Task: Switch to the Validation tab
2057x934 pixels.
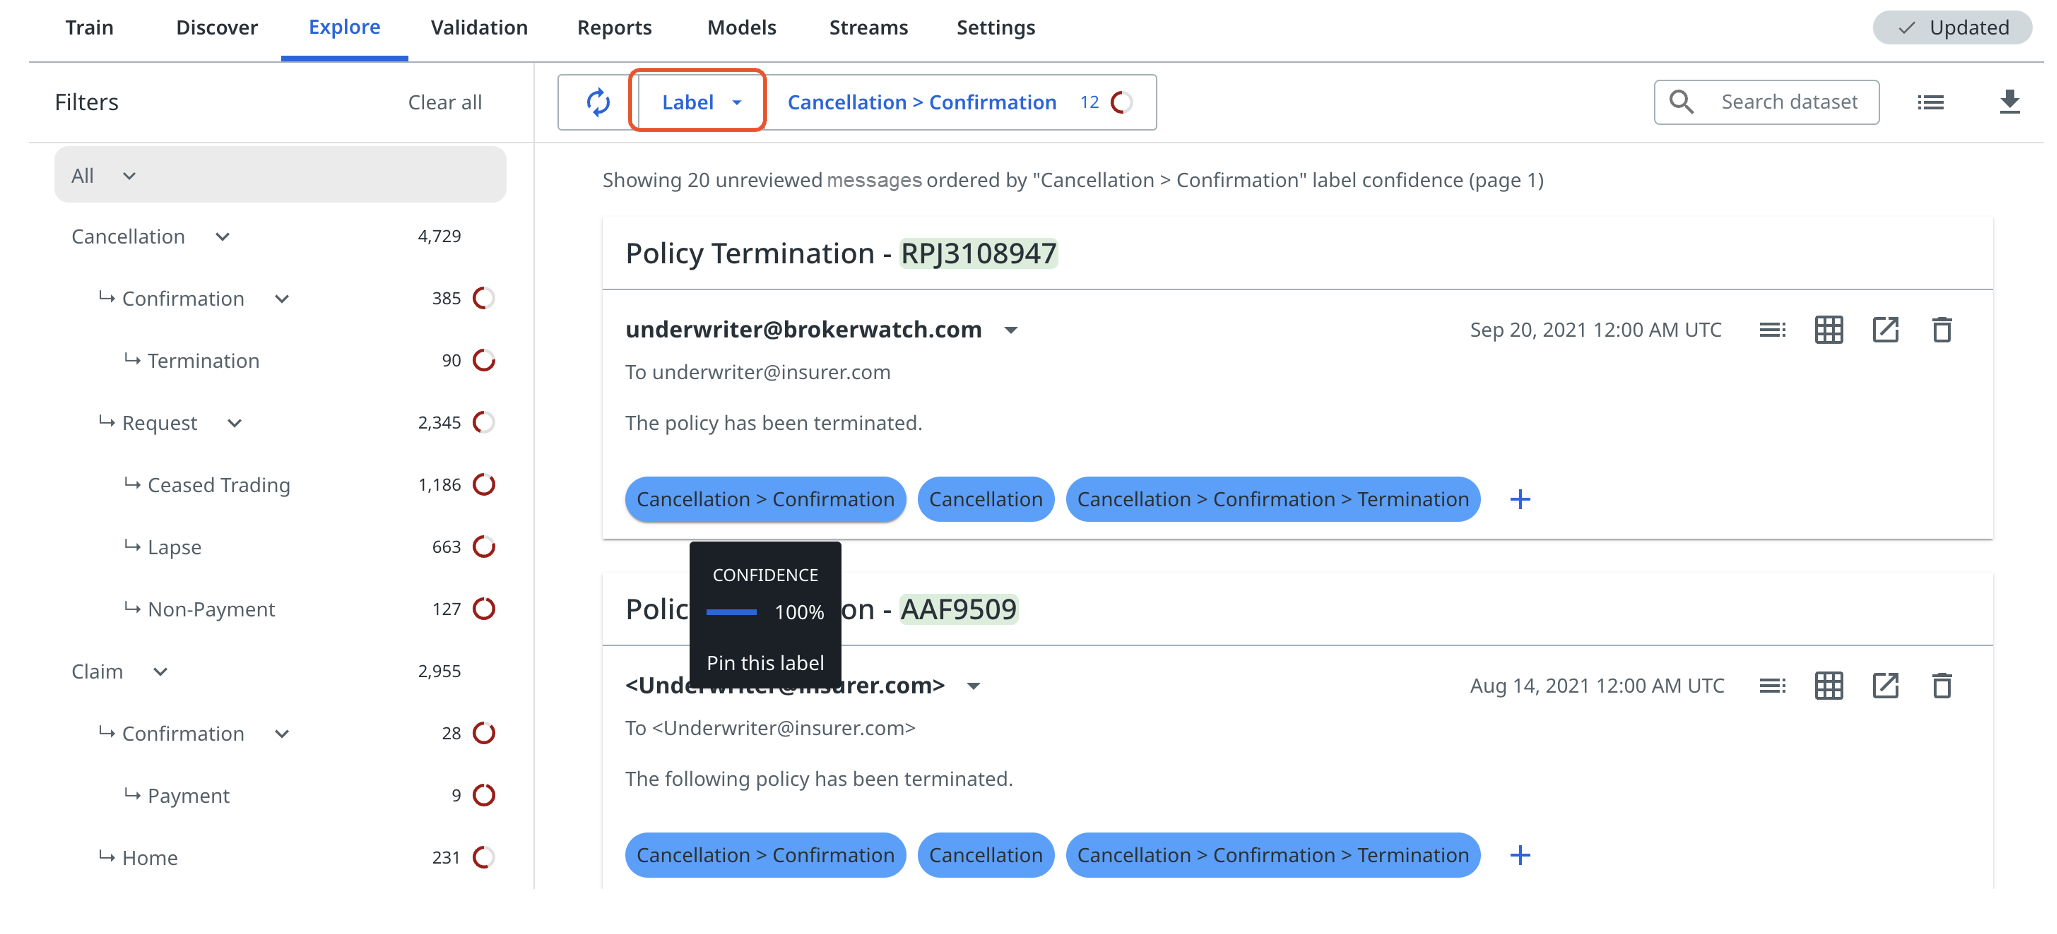Action: (479, 27)
